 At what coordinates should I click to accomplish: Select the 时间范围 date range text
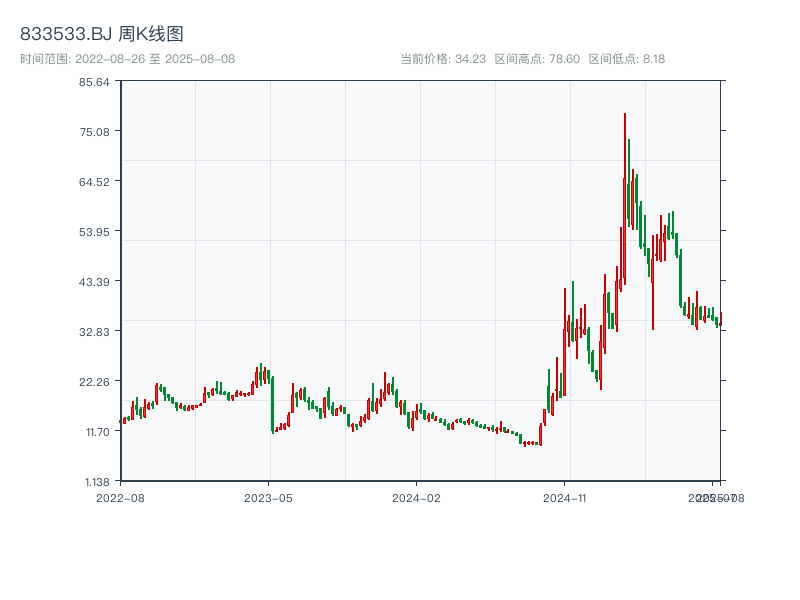tap(128, 59)
